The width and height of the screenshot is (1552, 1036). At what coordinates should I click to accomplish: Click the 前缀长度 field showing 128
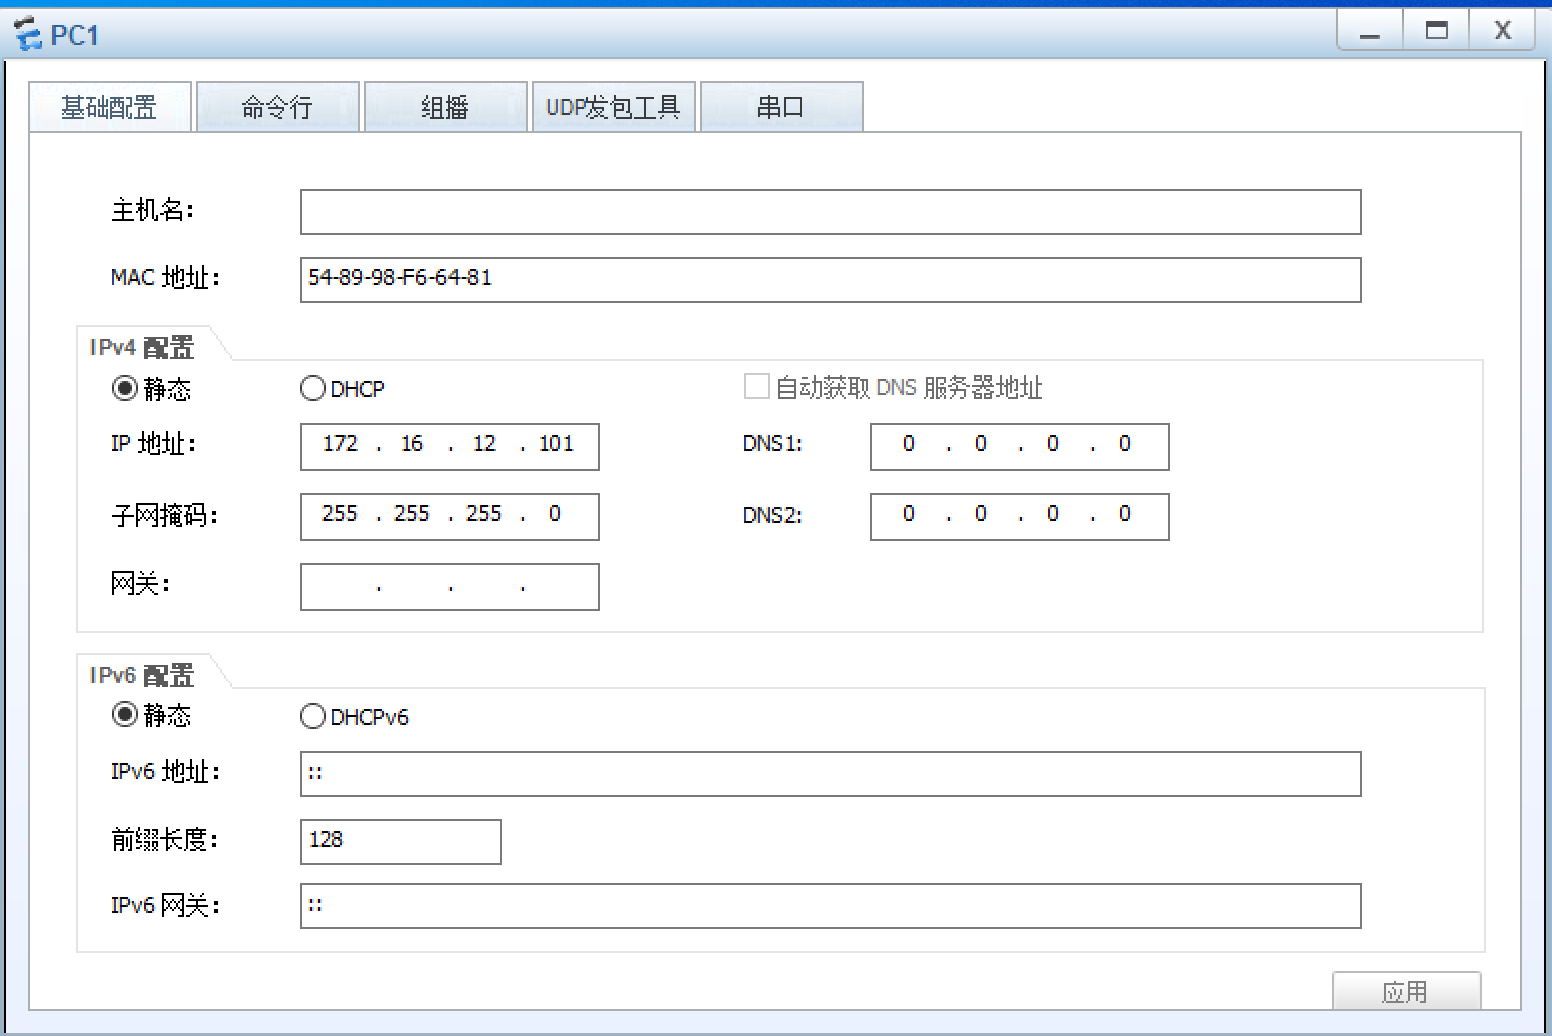point(400,841)
